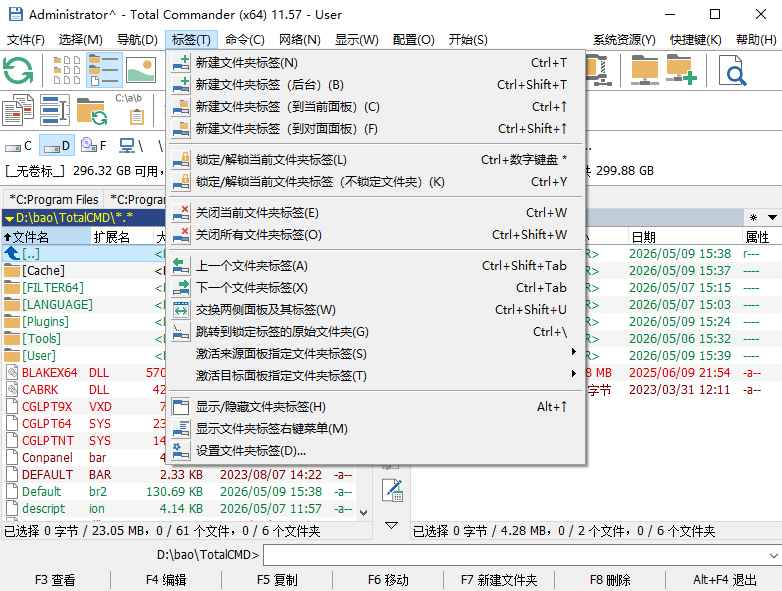Screen dimensions: 782x591
Task: Choose New folder tab in background entry
Action: coord(375,85)
